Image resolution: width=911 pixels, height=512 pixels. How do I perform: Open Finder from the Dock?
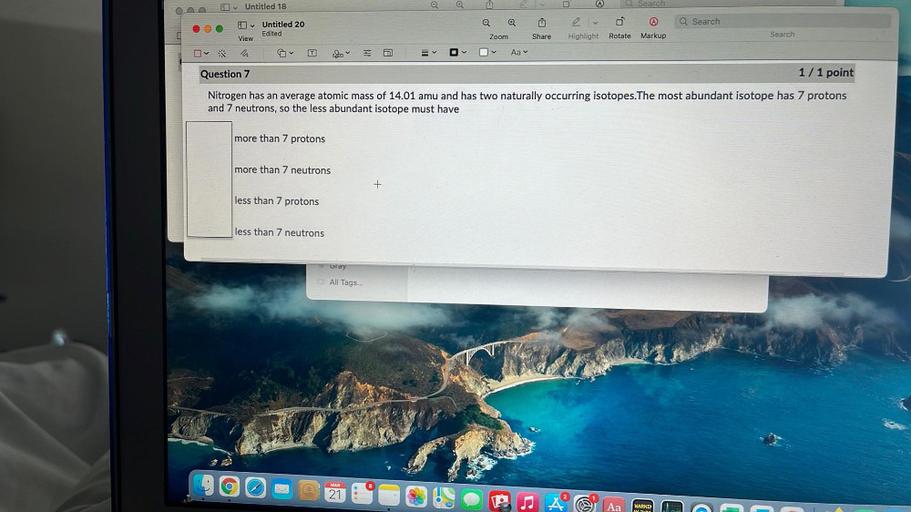[203, 485]
